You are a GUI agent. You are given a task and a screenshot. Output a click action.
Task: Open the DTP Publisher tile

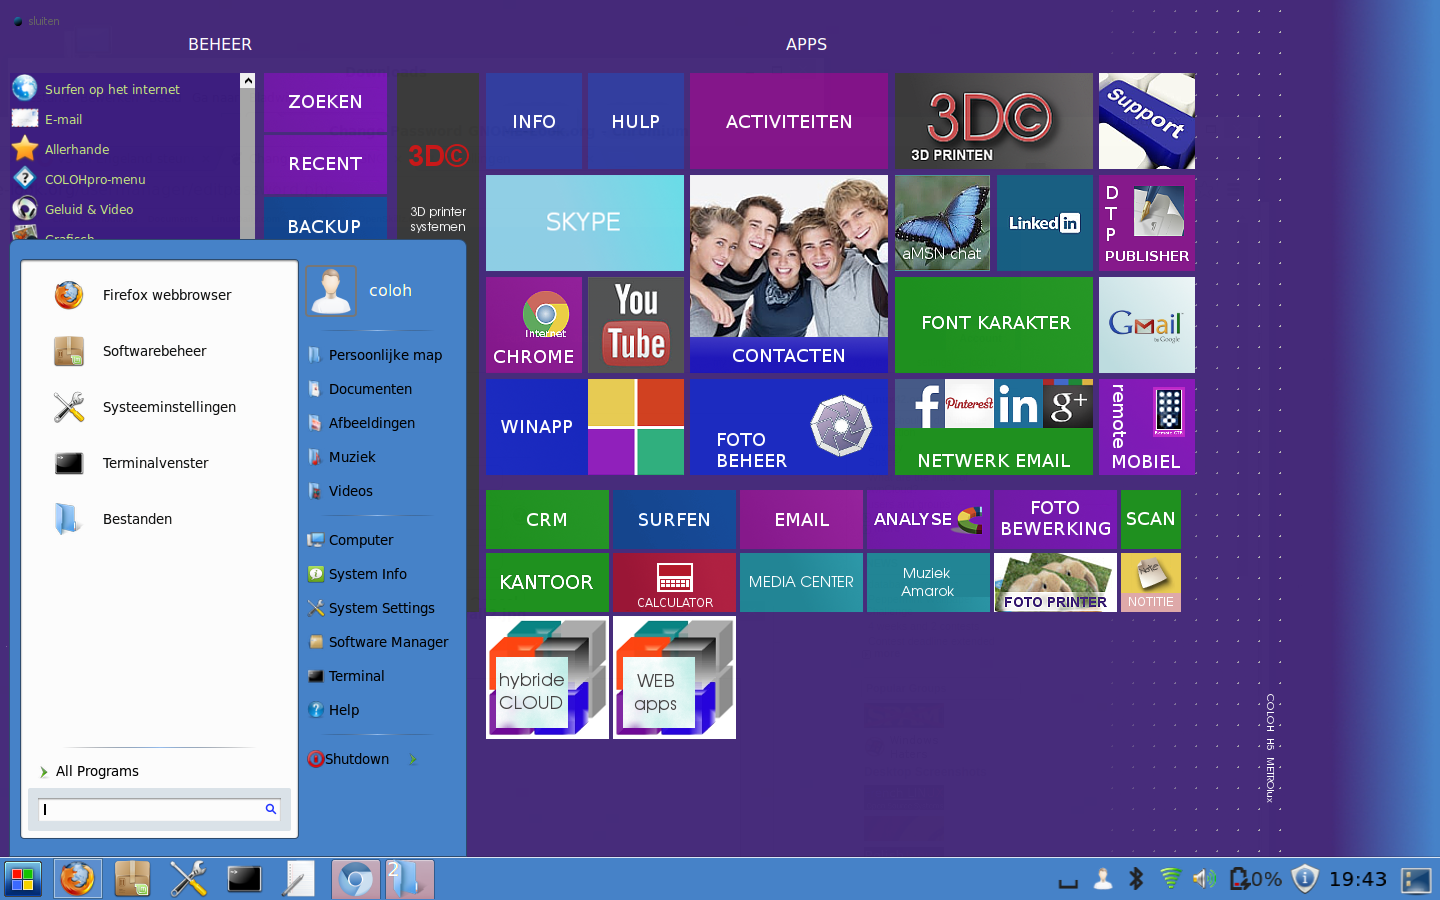tap(1147, 223)
